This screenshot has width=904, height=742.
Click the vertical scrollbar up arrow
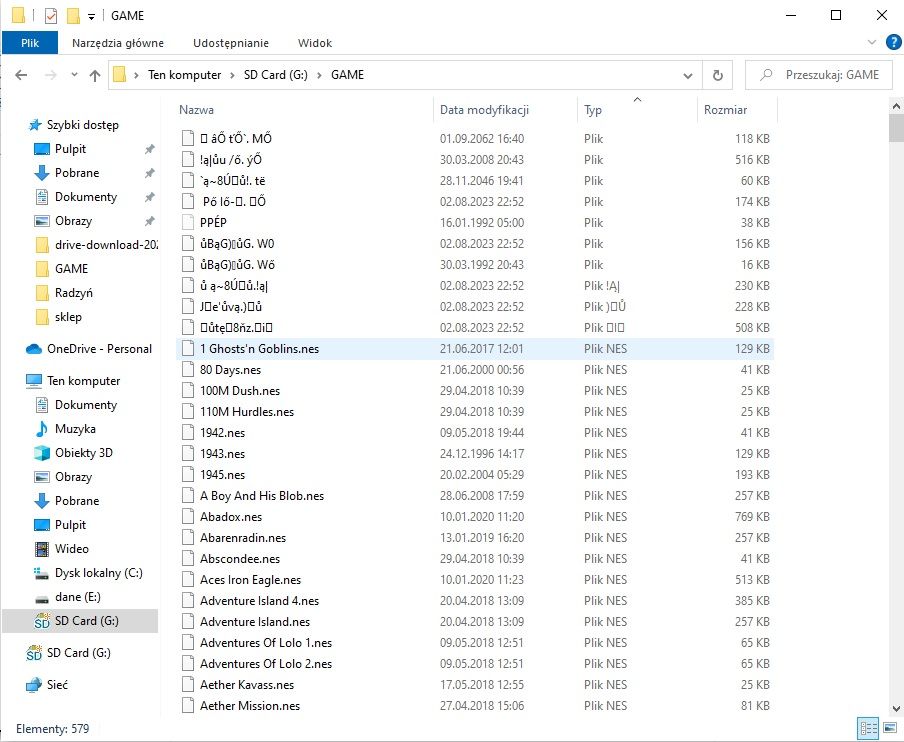coord(896,107)
